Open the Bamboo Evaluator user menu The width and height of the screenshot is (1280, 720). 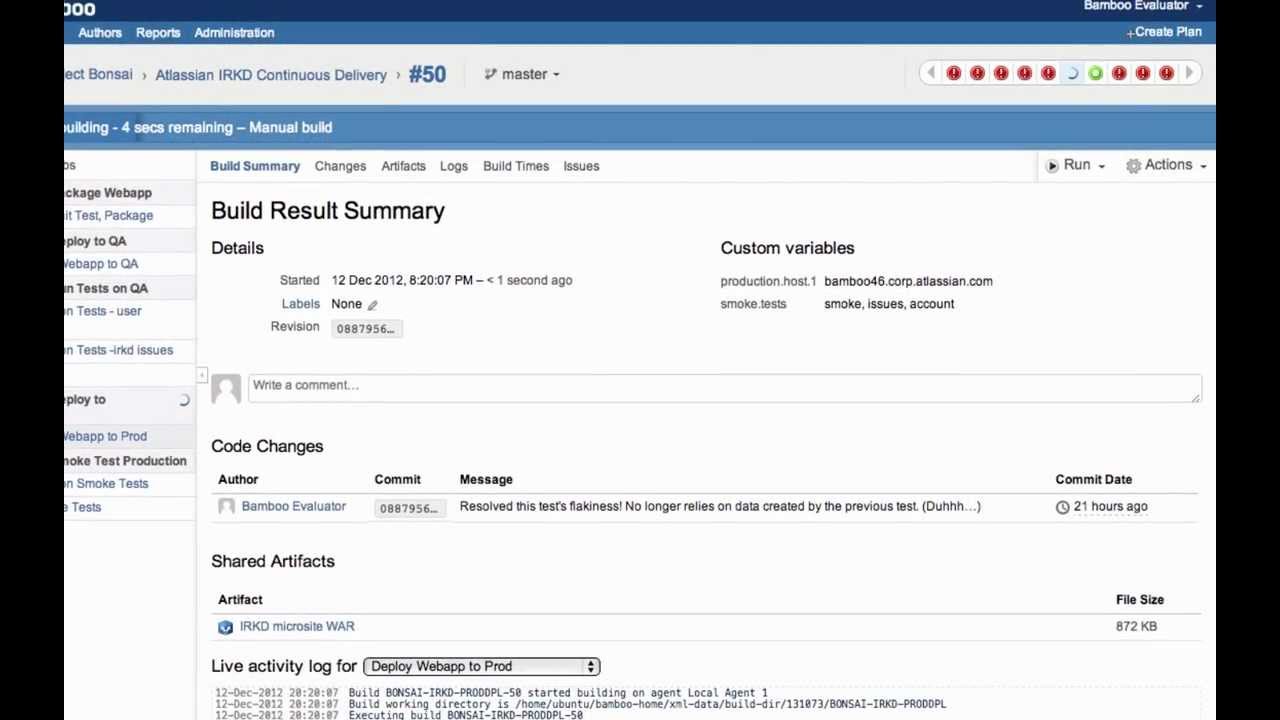pyautogui.click(x=1143, y=6)
